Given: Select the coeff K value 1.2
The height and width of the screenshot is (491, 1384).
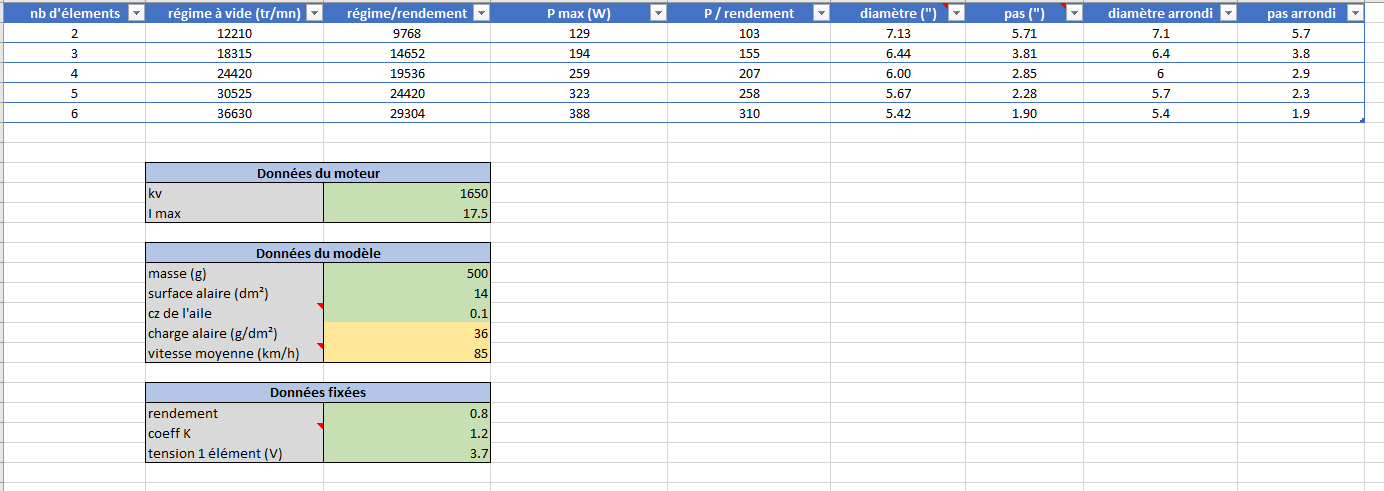Looking at the screenshot, I should point(407,433).
